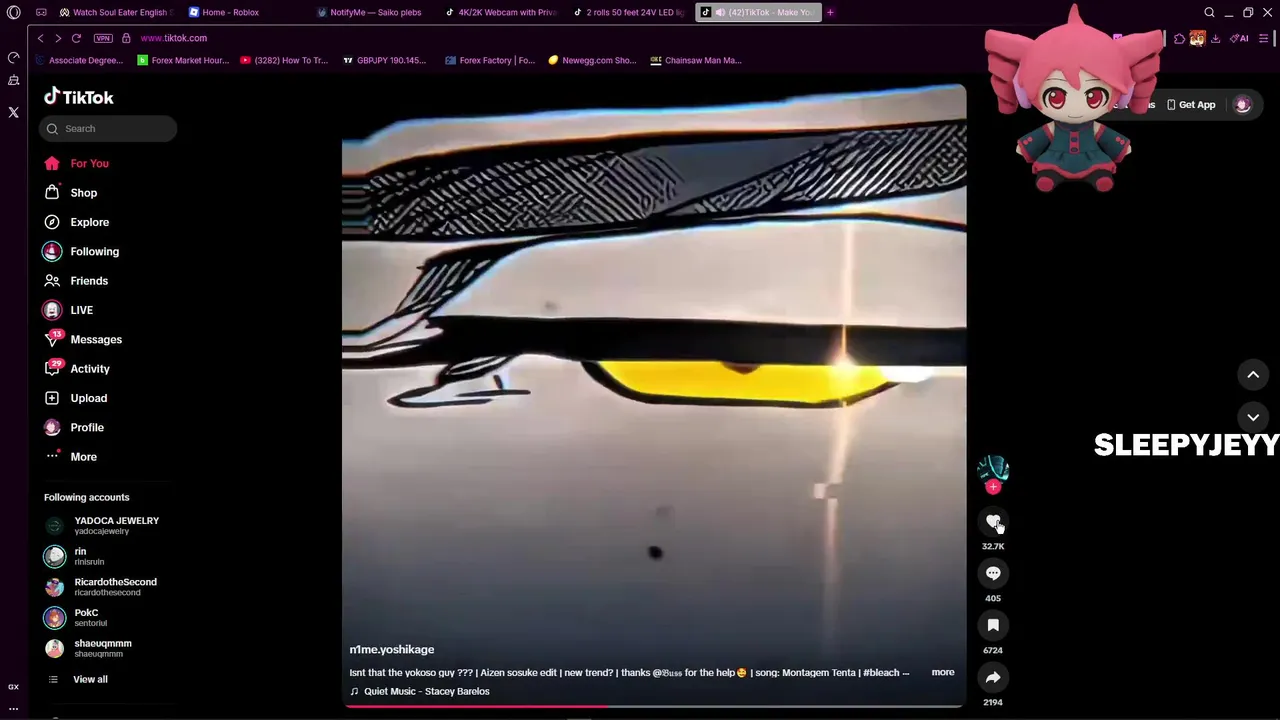Open Messages inbox
Viewport: 1280px width, 720px height.
83,340
